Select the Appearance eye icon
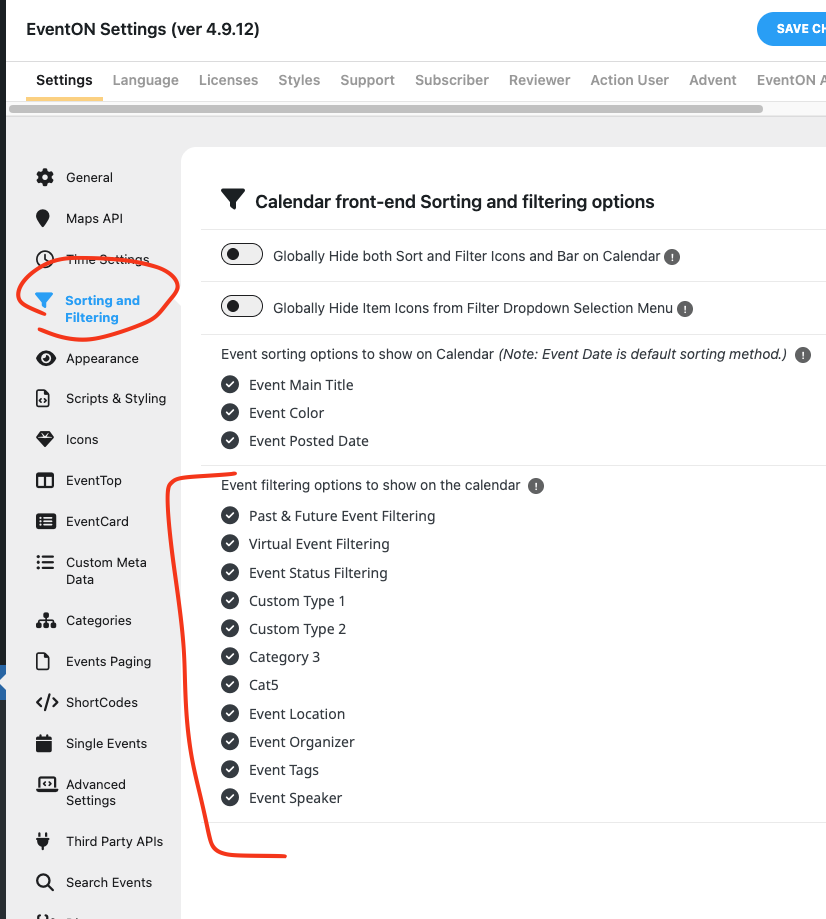Image resolution: width=826 pixels, height=919 pixels. pos(46,359)
